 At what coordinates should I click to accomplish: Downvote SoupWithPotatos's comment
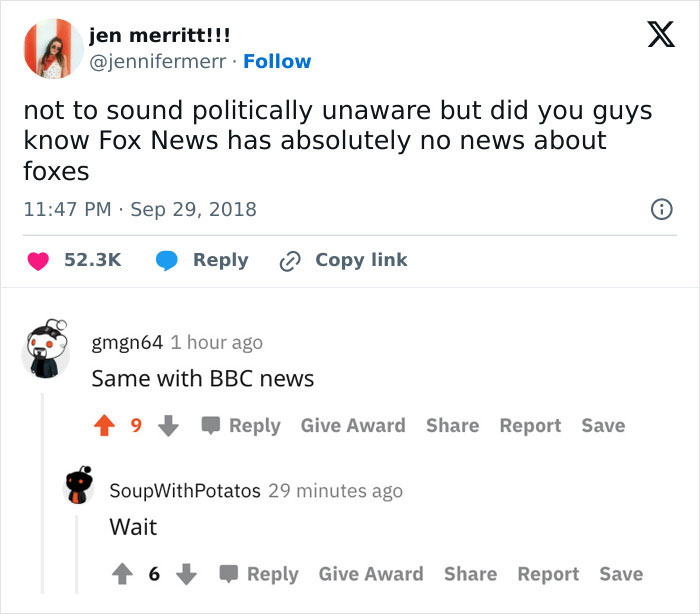tap(186, 574)
